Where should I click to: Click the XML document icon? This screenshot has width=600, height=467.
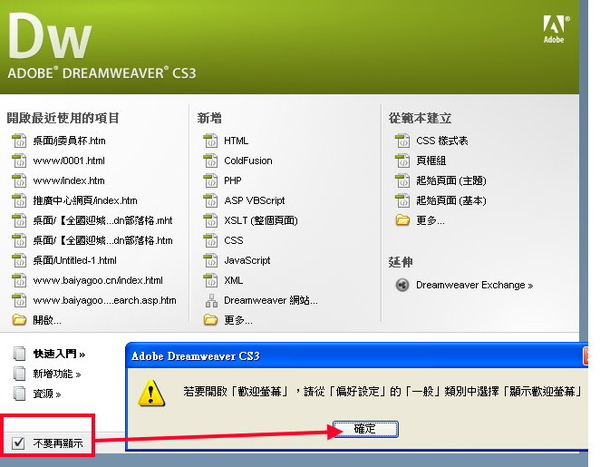coord(210,280)
